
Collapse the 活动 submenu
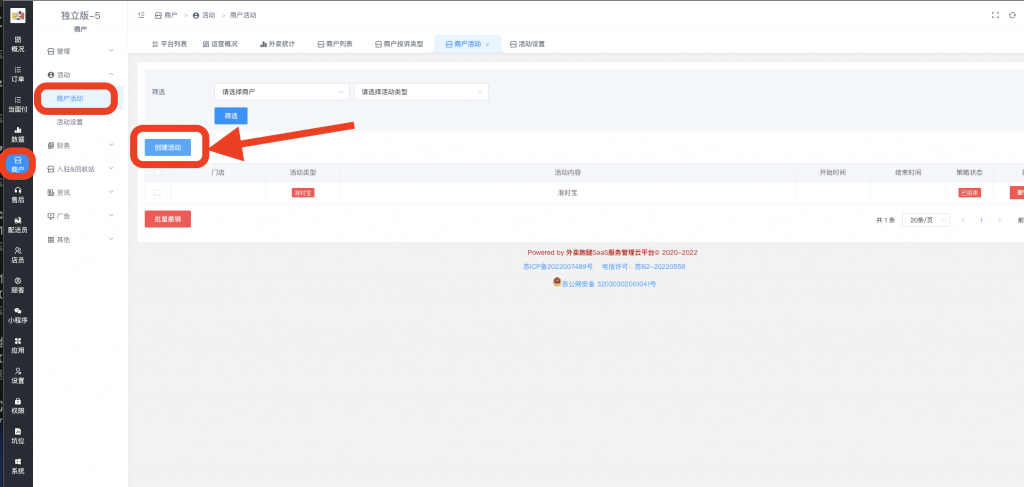pos(80,74)
